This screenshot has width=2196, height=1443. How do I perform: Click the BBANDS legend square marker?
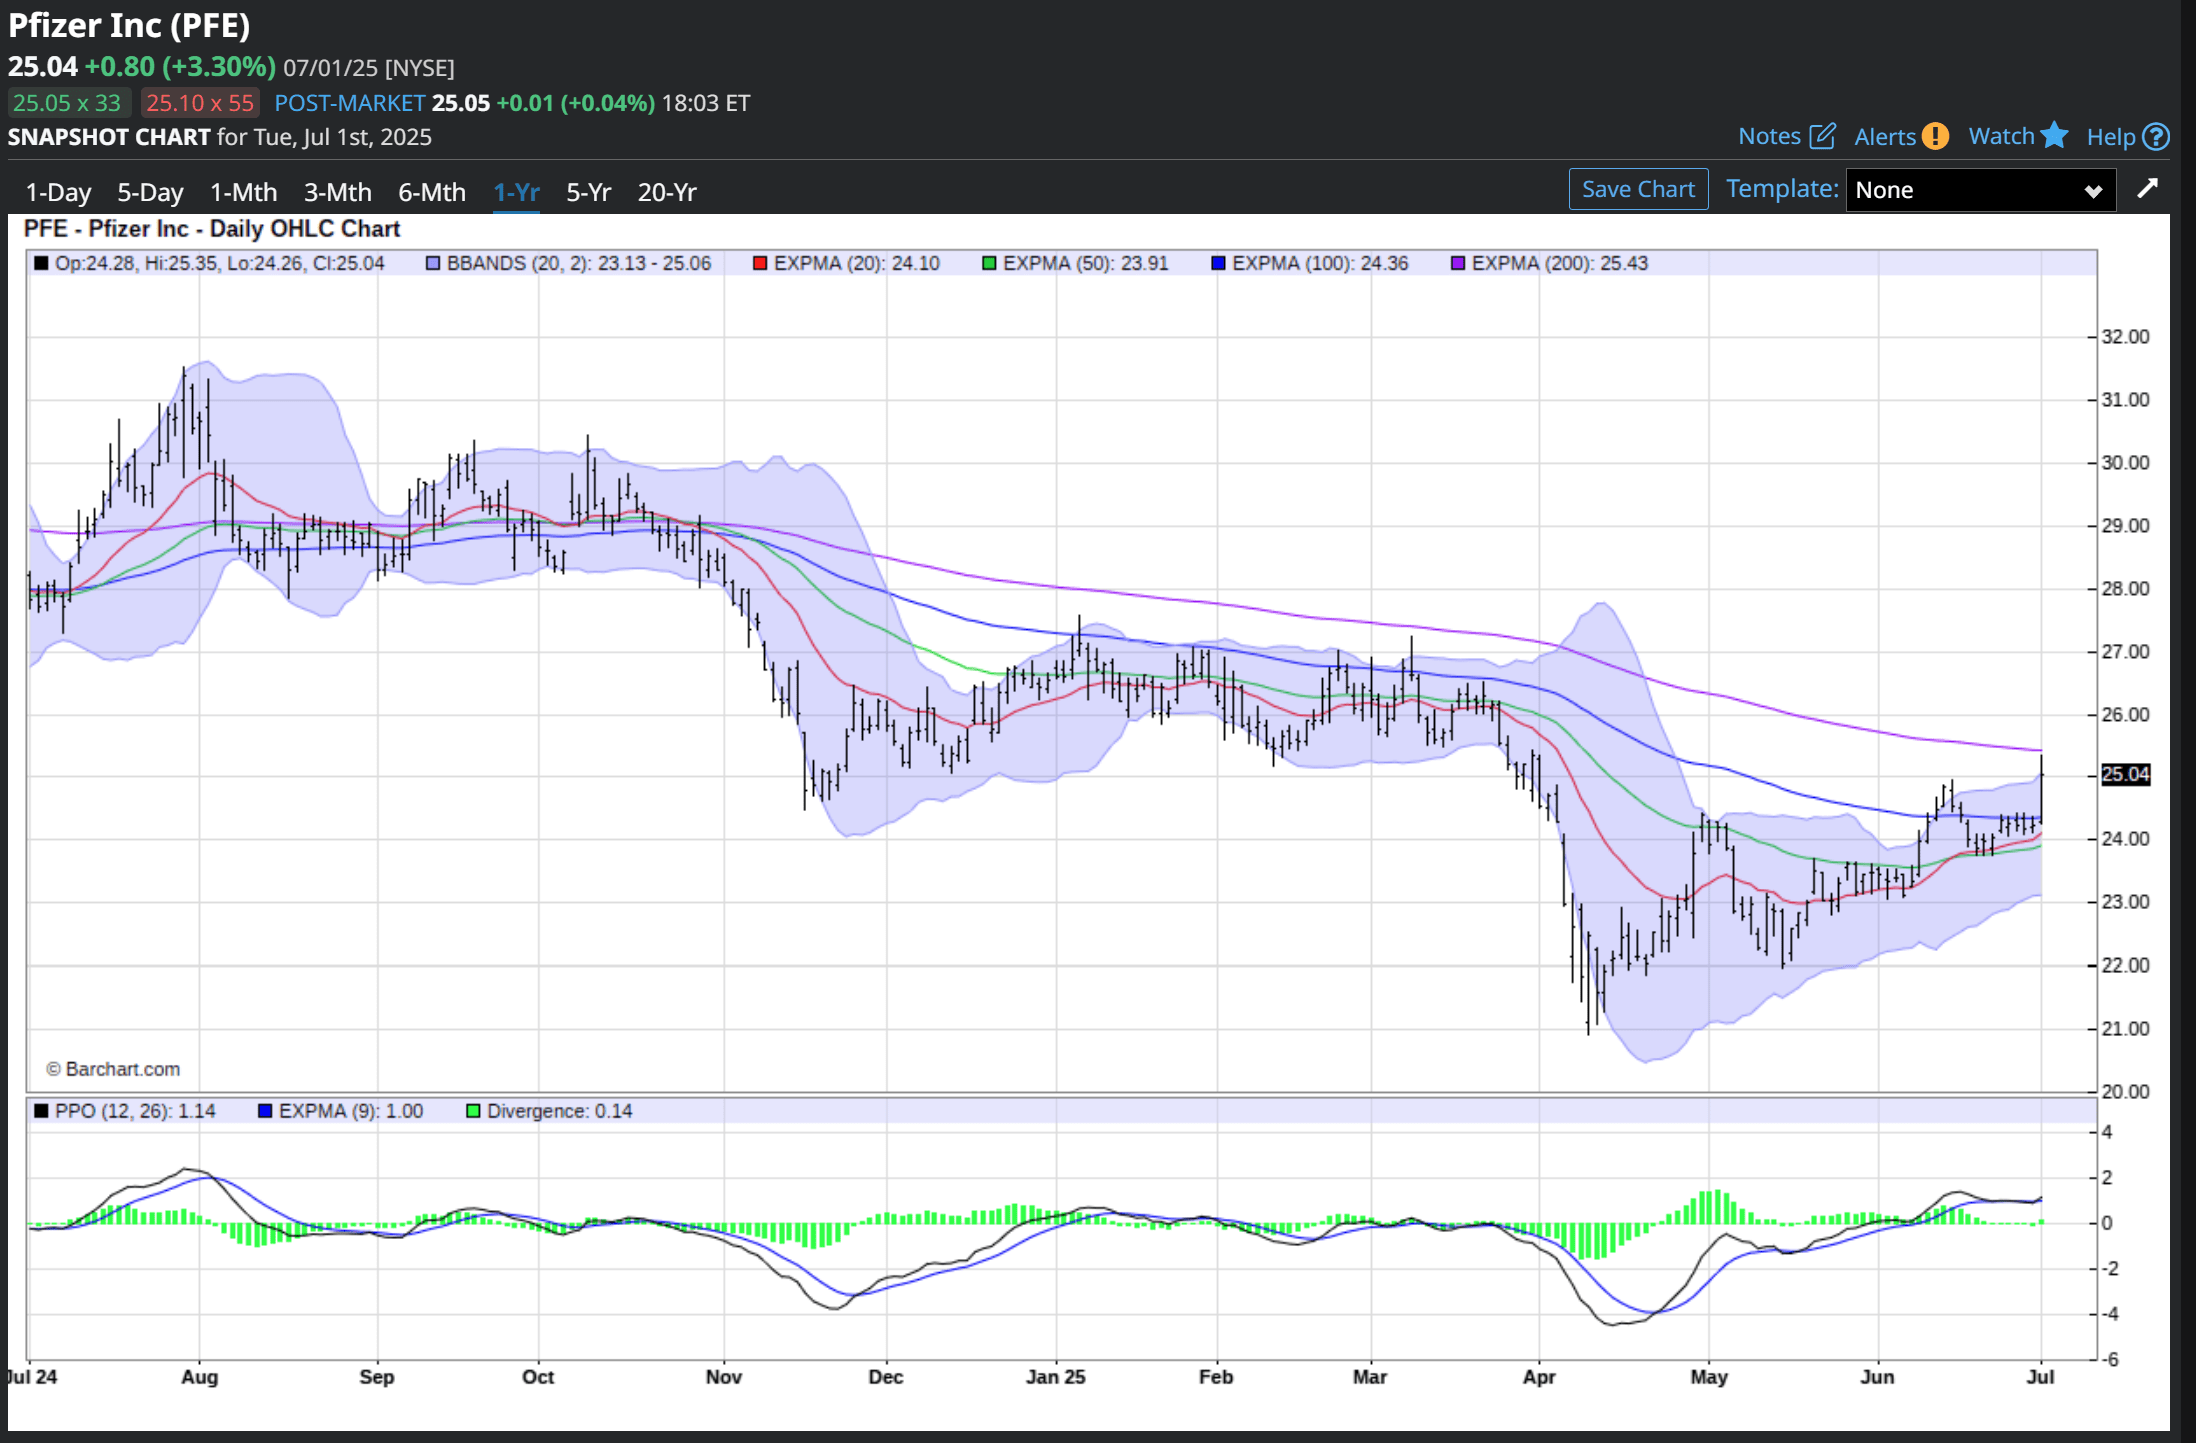coord(433,264)
